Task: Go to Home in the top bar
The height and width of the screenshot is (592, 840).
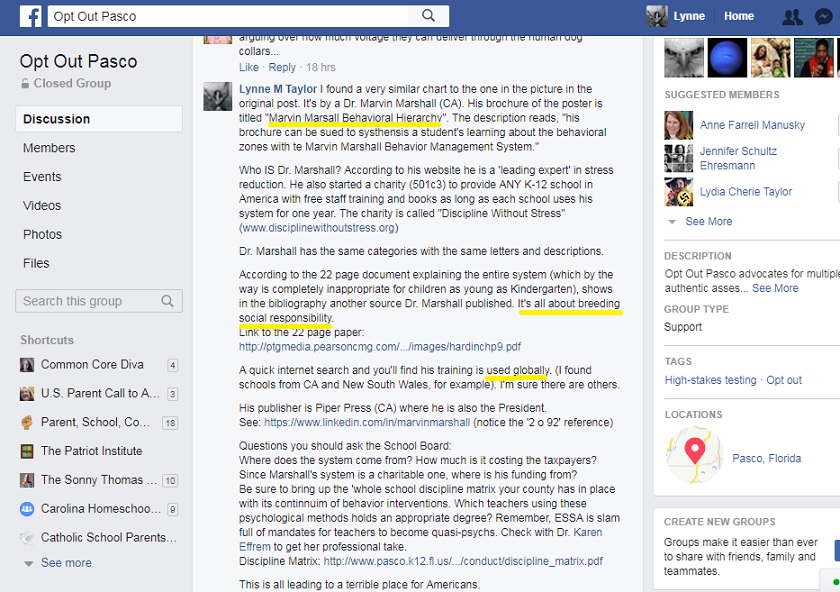Action: [739, 16]
